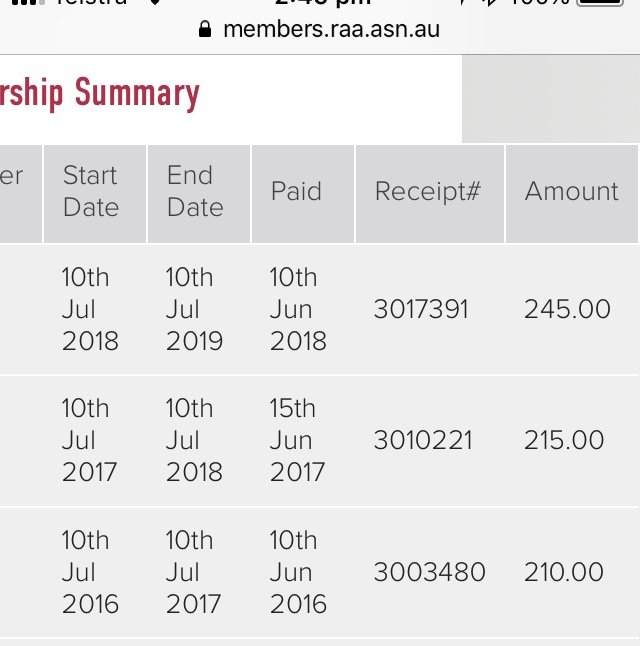Select the start date 10th Jul 2016
The height and width of the screenshot is (646, 640).
click(90, 572)
